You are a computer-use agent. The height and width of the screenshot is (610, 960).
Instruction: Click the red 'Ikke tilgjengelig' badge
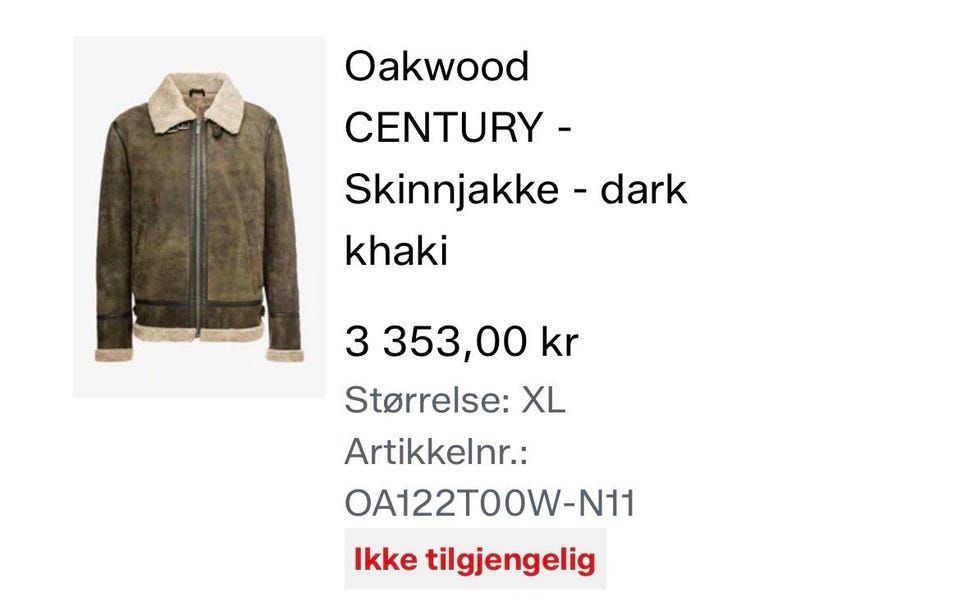pos(475,559)
